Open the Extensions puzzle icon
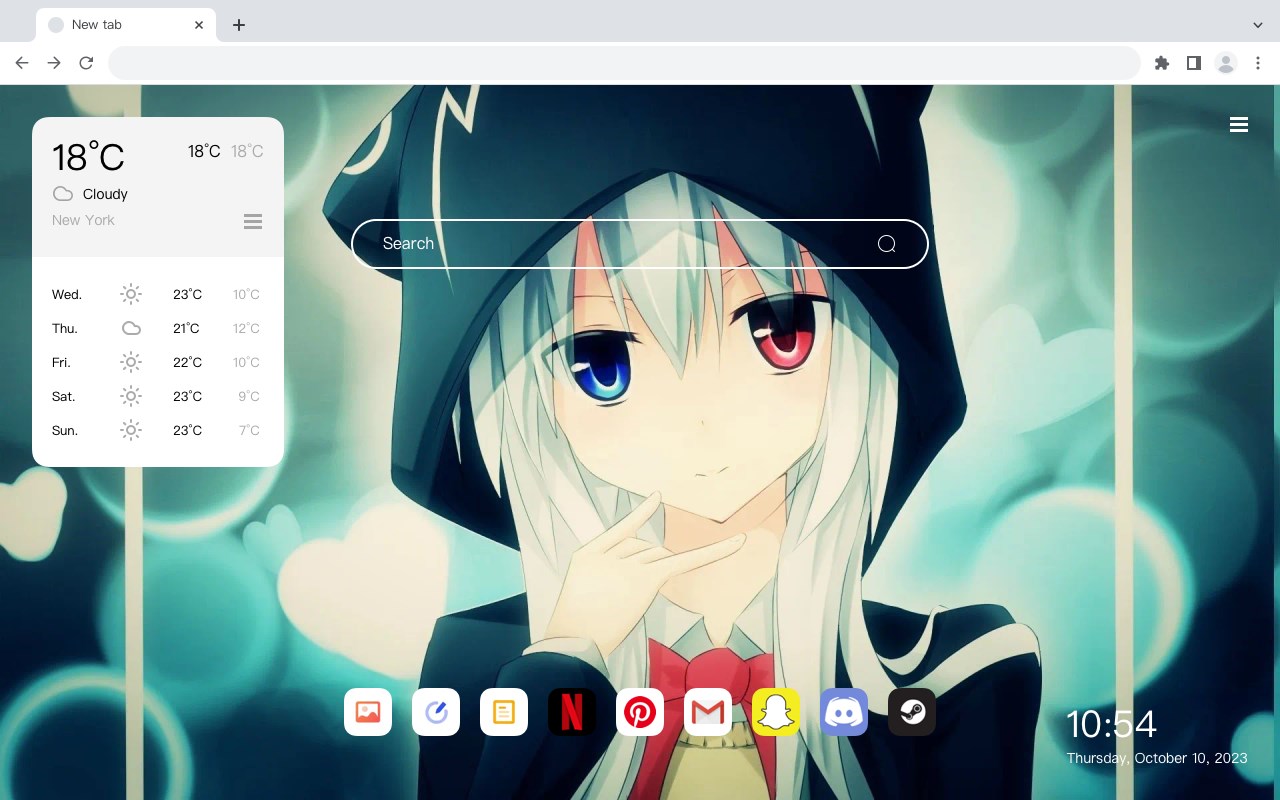Viewport: 1280px width, 800px height. click(x=1162, y=63)
